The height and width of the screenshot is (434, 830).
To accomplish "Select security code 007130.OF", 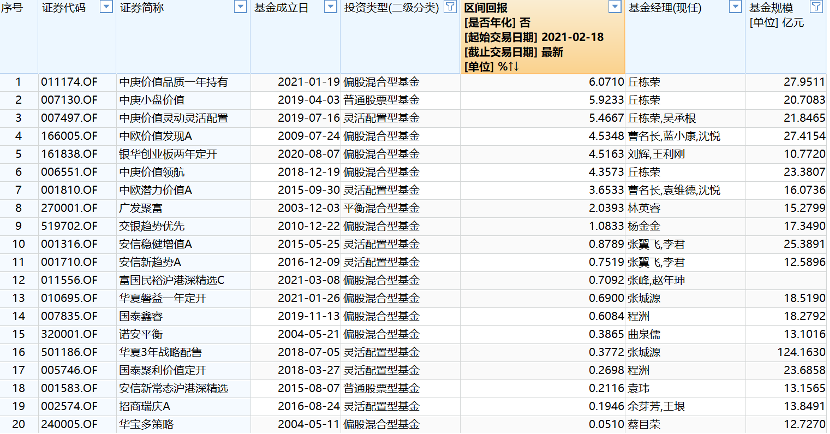I will (69, 100).
